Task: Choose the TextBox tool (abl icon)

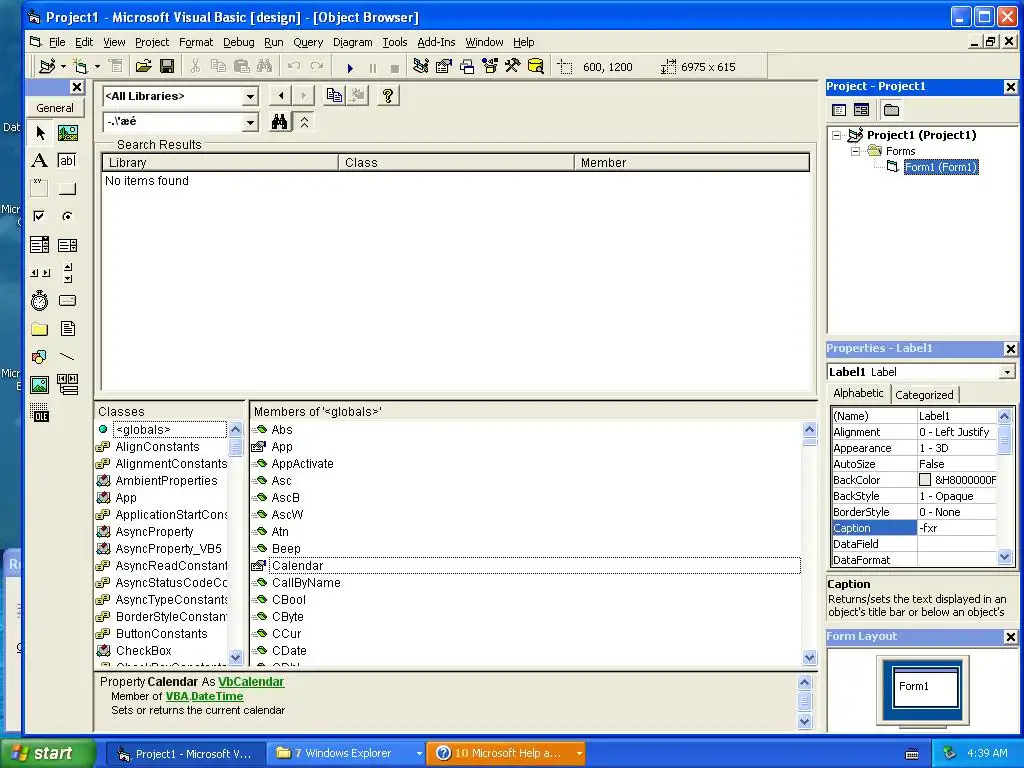Action: coord(67,161)
